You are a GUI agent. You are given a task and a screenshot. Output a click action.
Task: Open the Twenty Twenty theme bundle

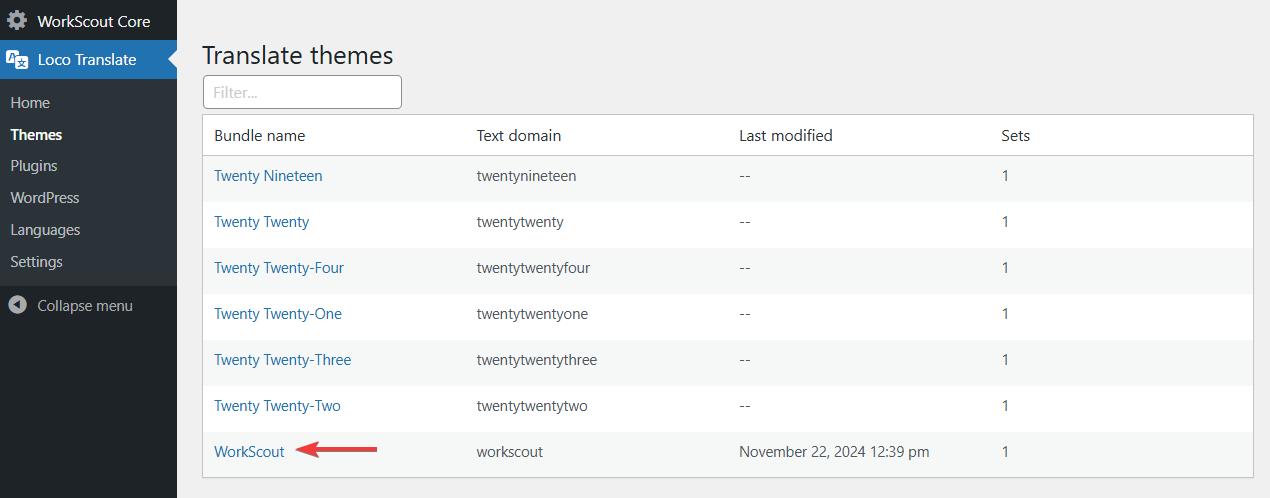[261, 222]
